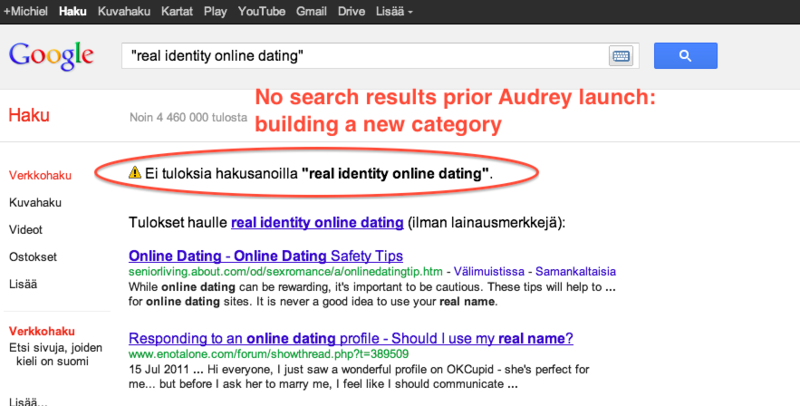Select Videot in the left sidebar
This screenshot has width=800, height=406.
(x=26, y=230)
